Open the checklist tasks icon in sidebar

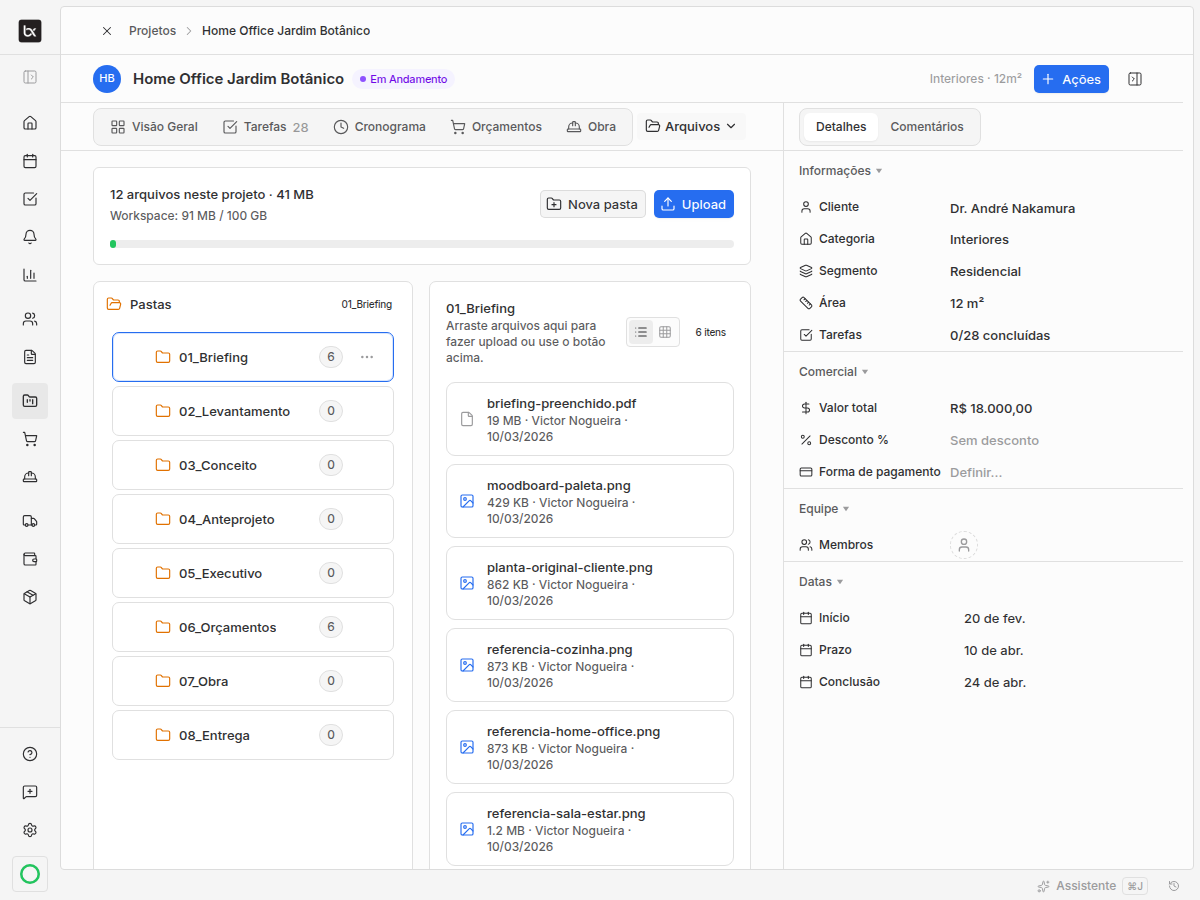(x=30, y=199)
